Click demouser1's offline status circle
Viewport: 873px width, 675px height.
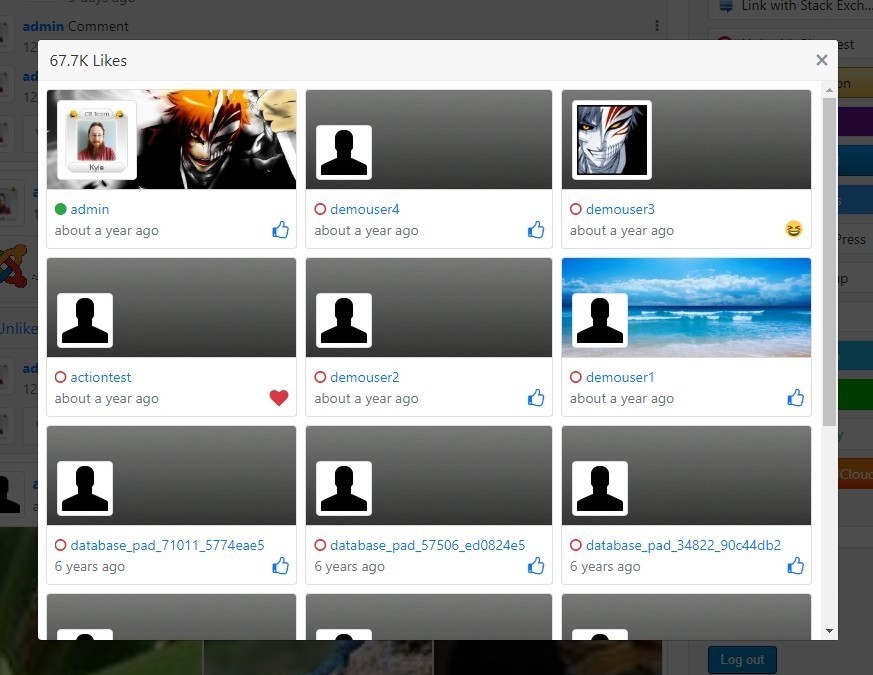click(x=576, y=378)
